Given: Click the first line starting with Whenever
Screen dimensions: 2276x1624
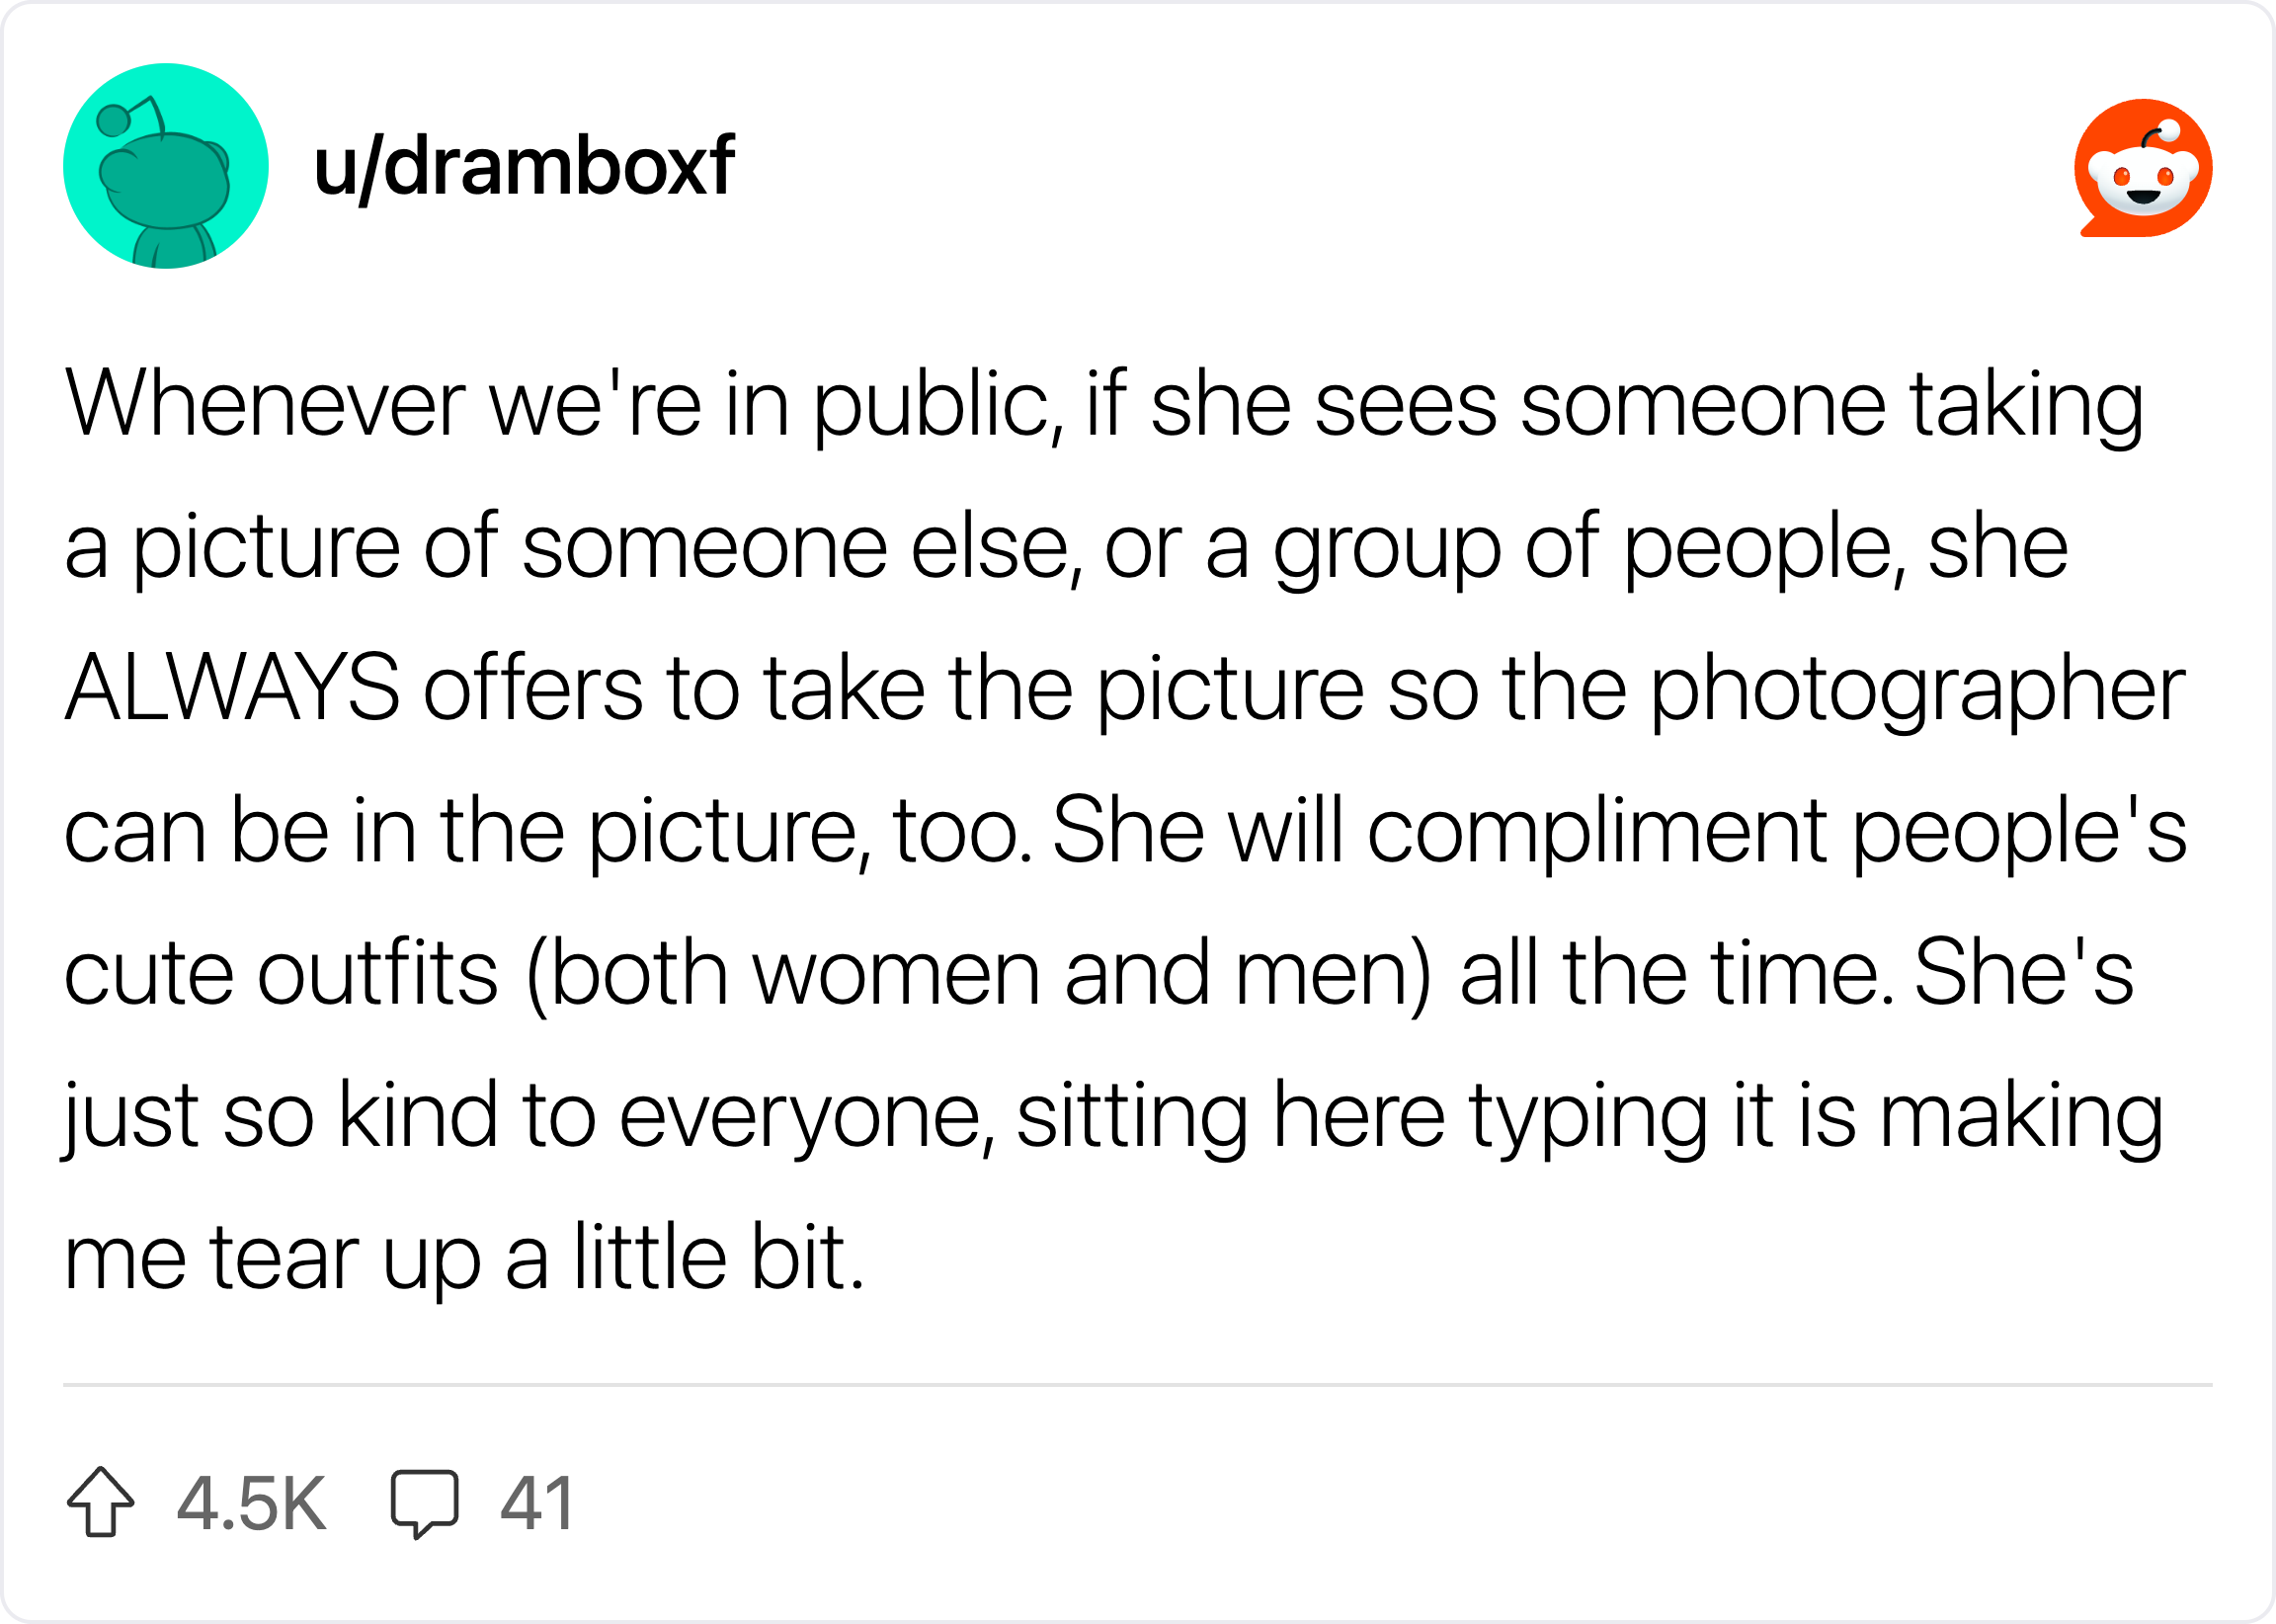Looking at the screenshot, I should (1104, 405).
